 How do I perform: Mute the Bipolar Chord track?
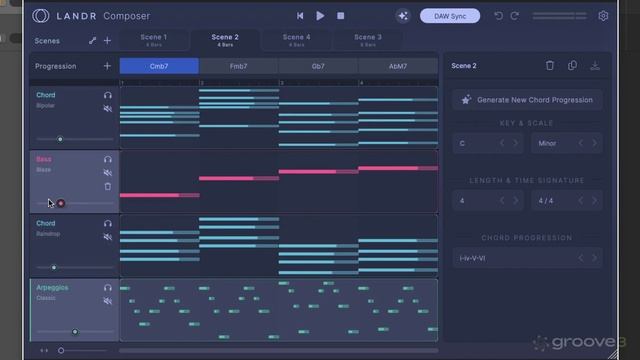(108, 109)
